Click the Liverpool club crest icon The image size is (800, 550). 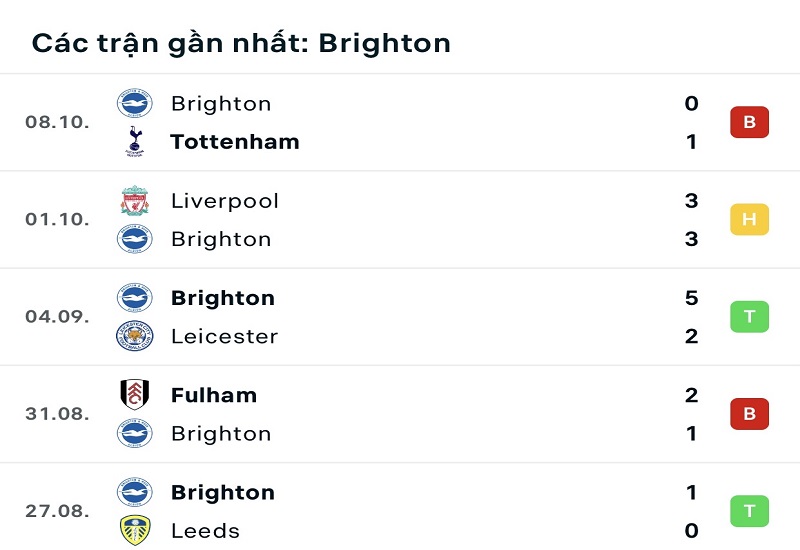click(135, 201)
